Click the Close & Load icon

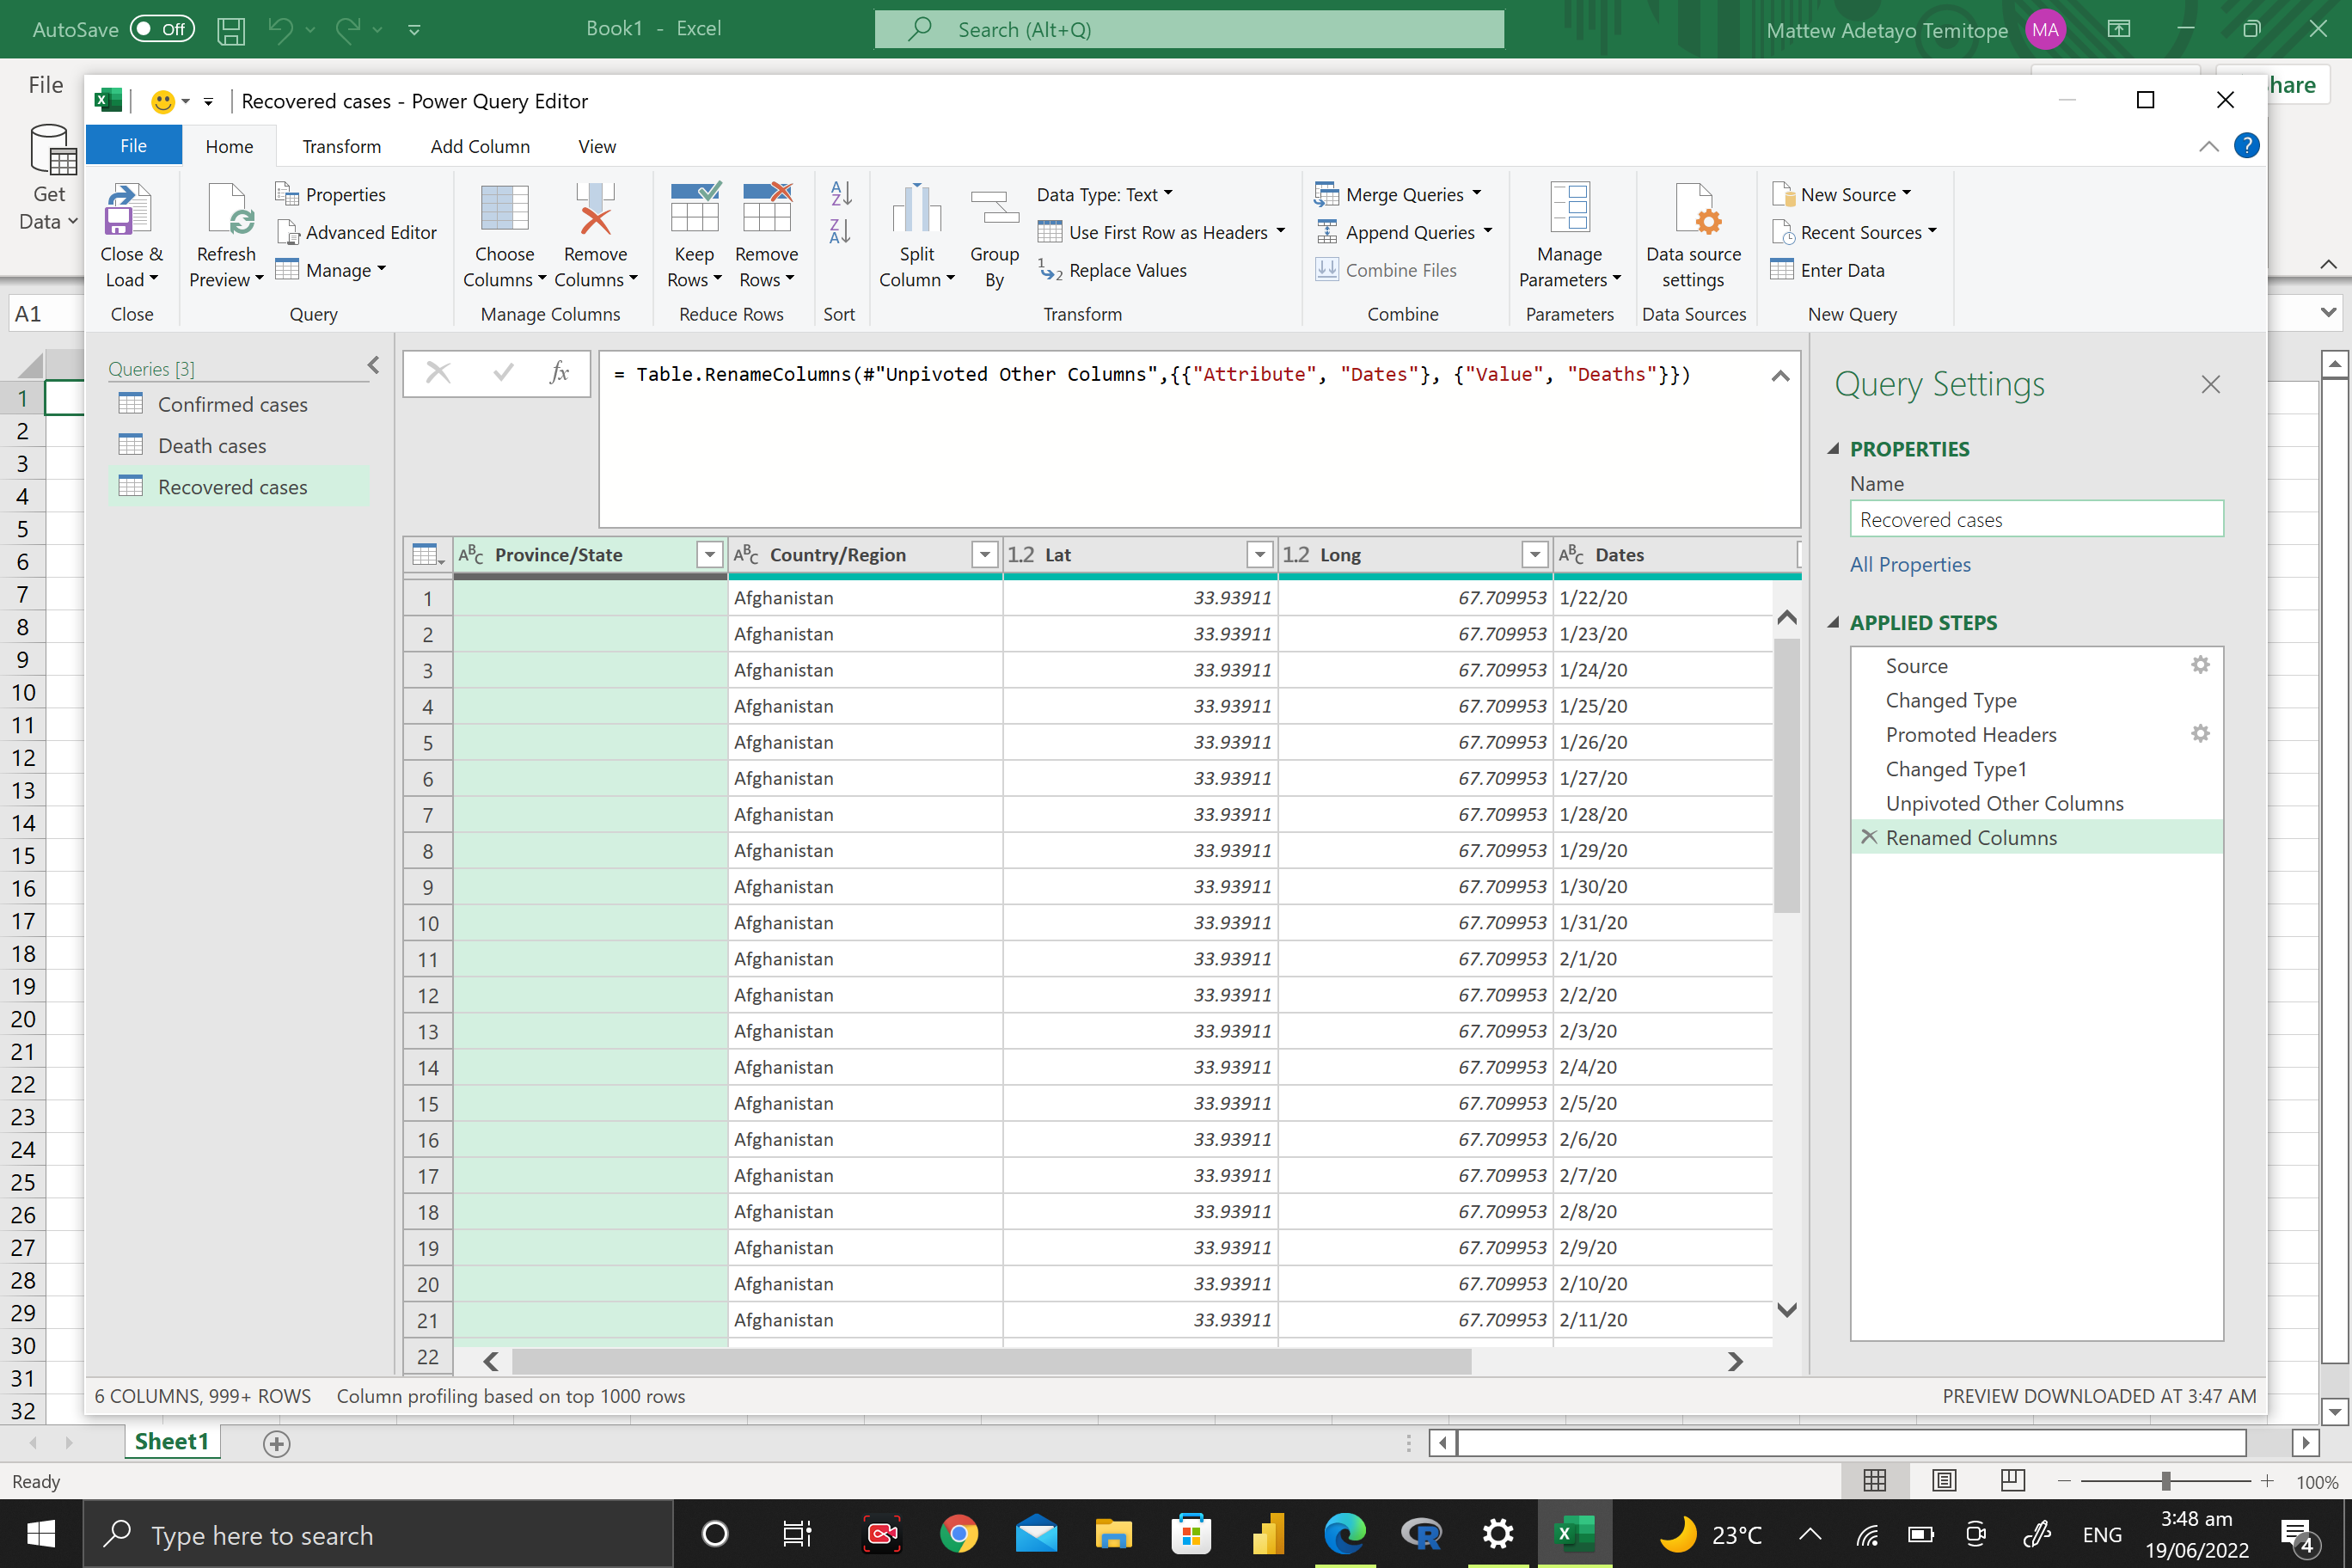(x=129, y=211)
